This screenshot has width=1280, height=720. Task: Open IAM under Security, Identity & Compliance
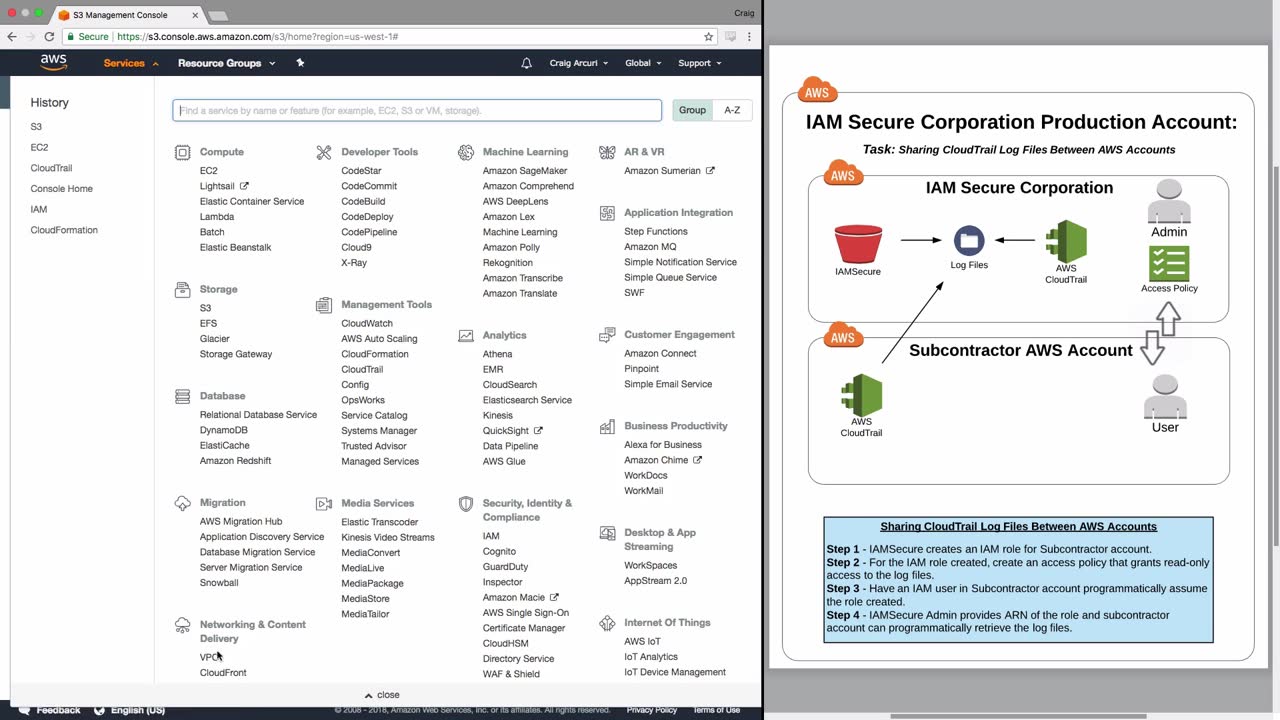[x=491, y=536]
